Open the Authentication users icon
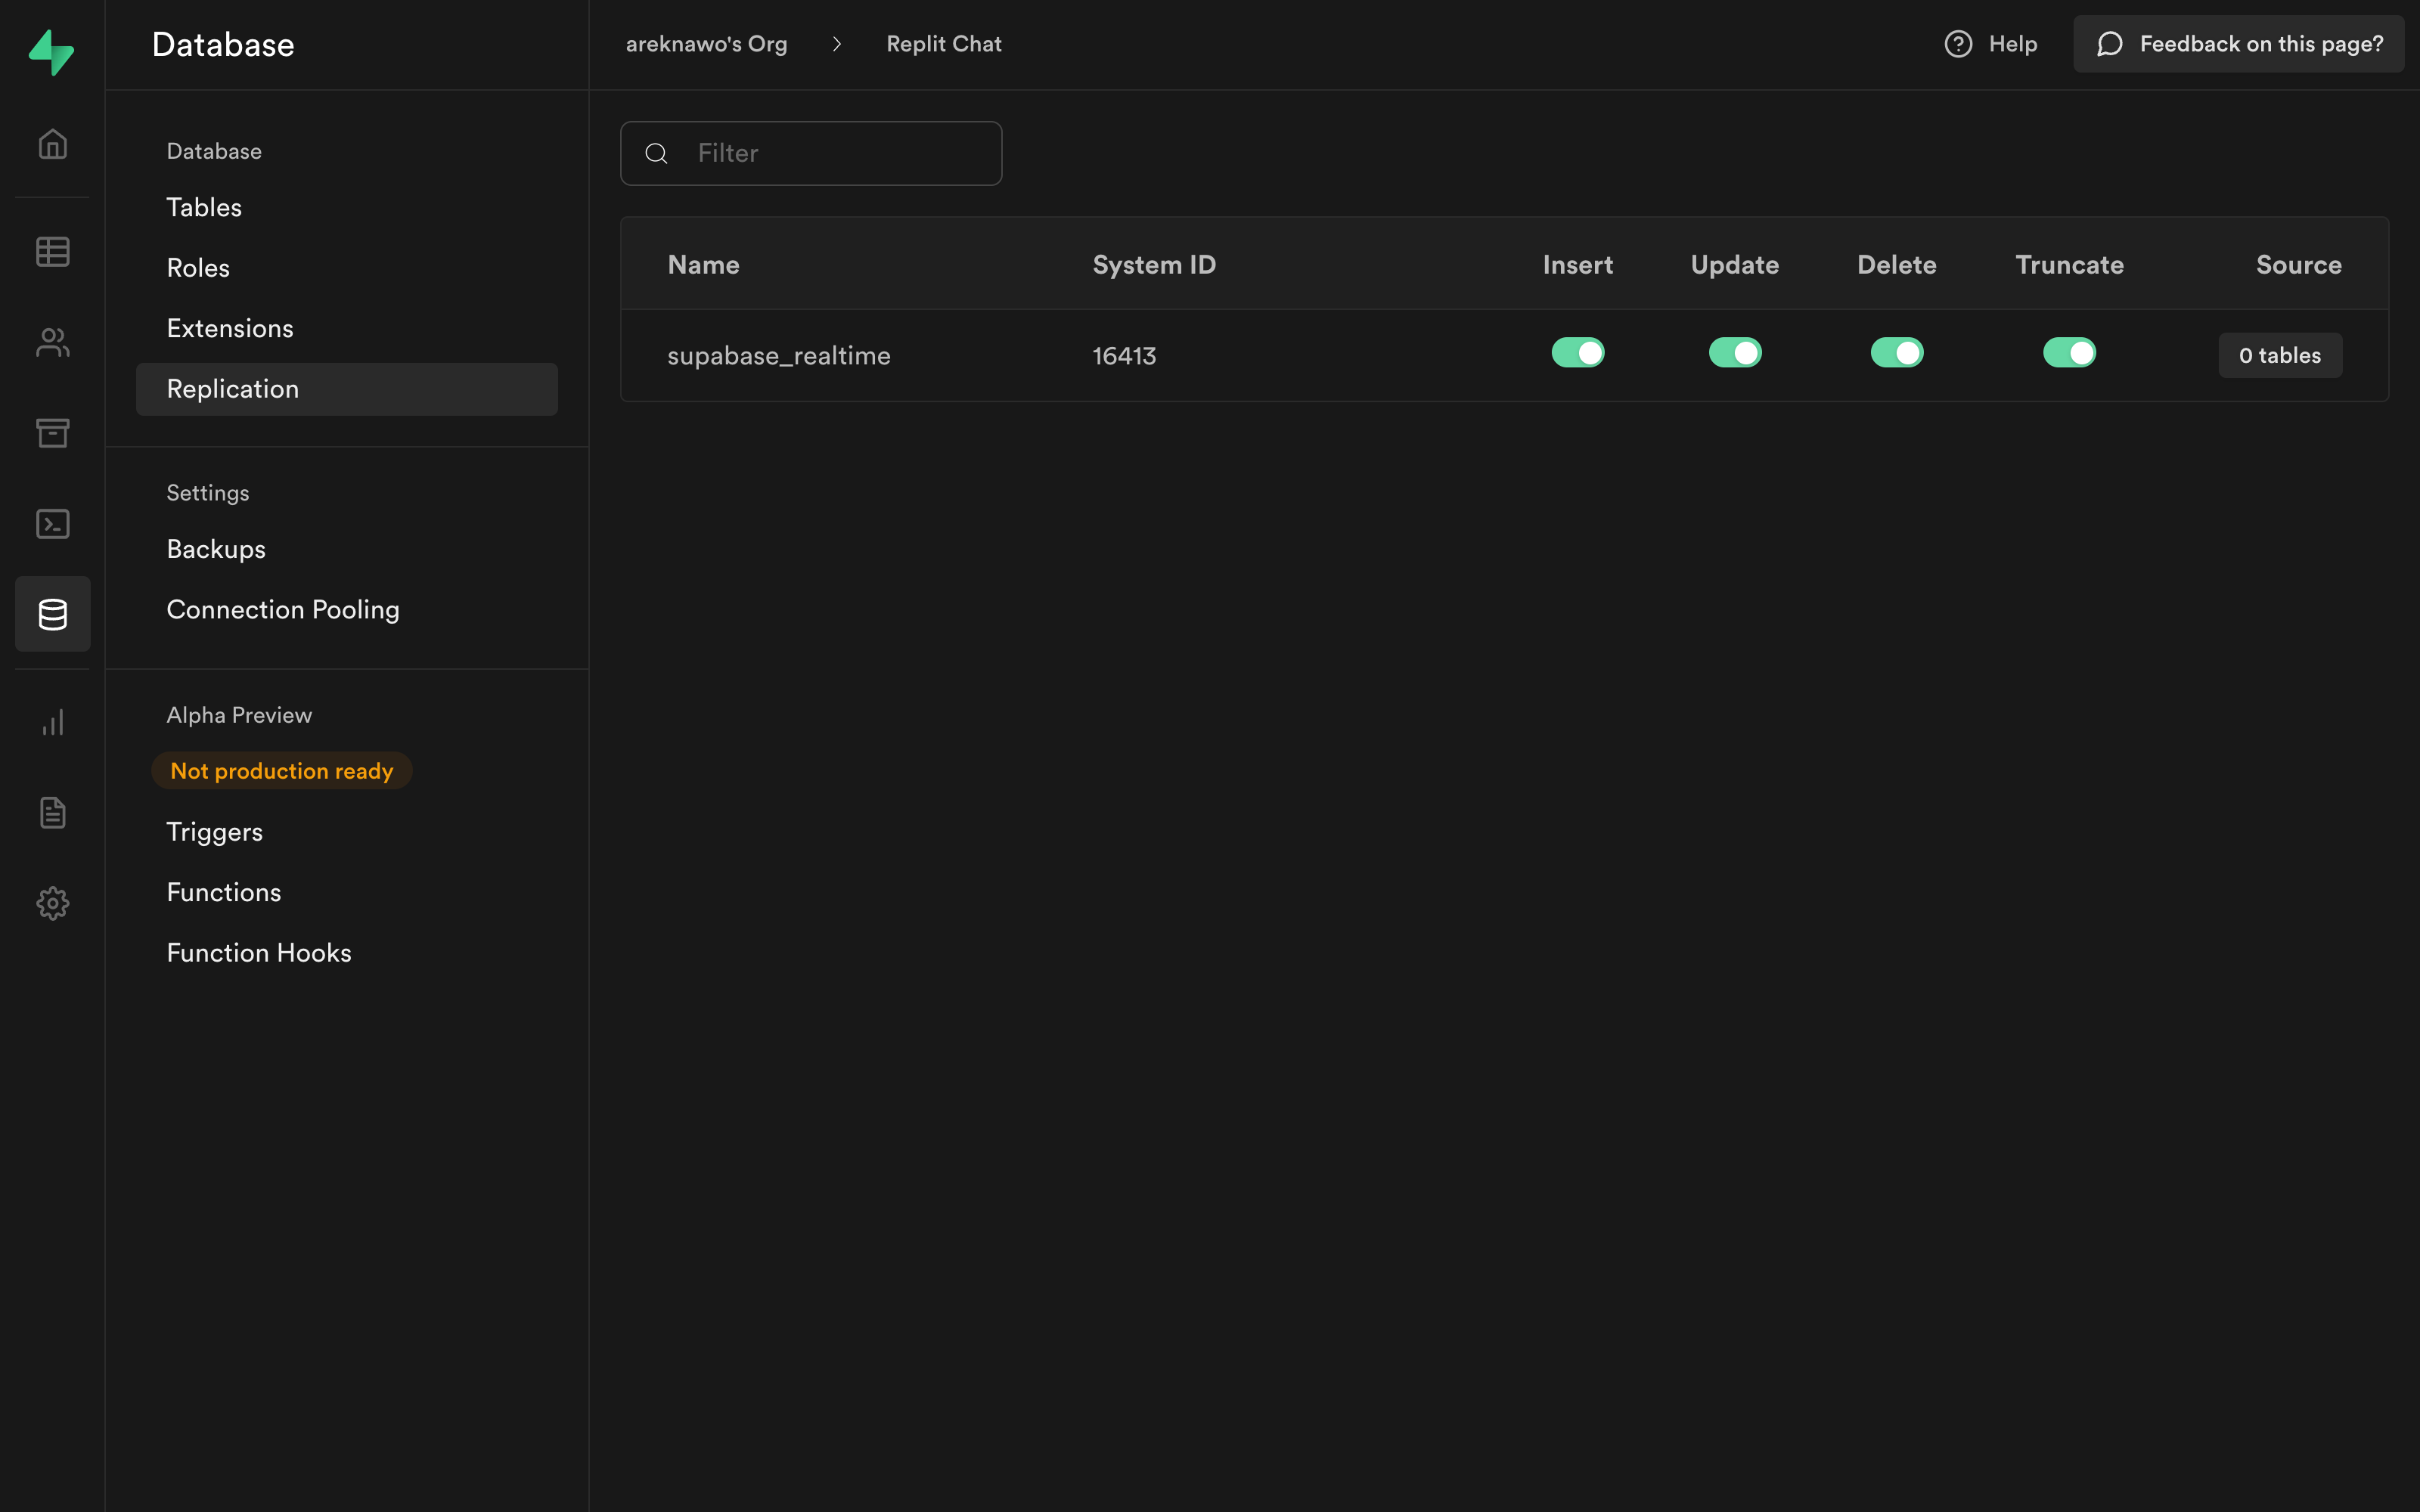 (x=52, y=343)
